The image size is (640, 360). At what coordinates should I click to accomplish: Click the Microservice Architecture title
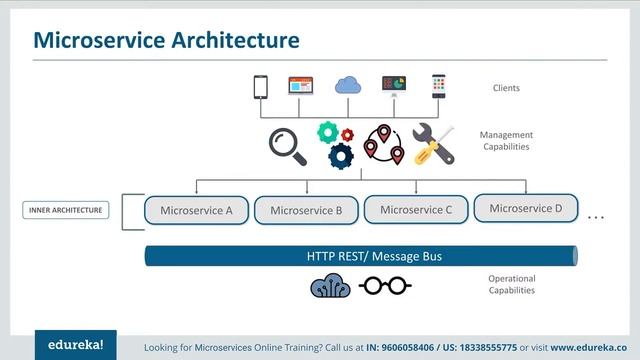click(x=167, y=40)
